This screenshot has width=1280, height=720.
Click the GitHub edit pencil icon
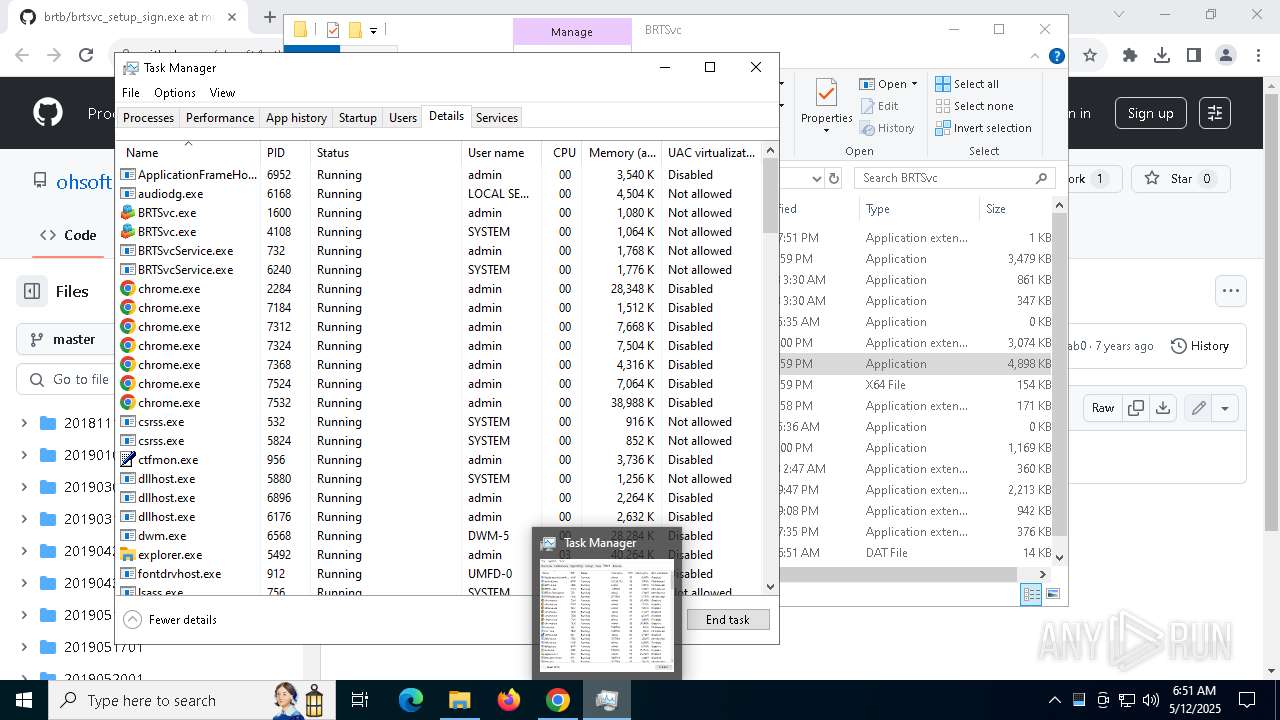(x=1198, y=407)
